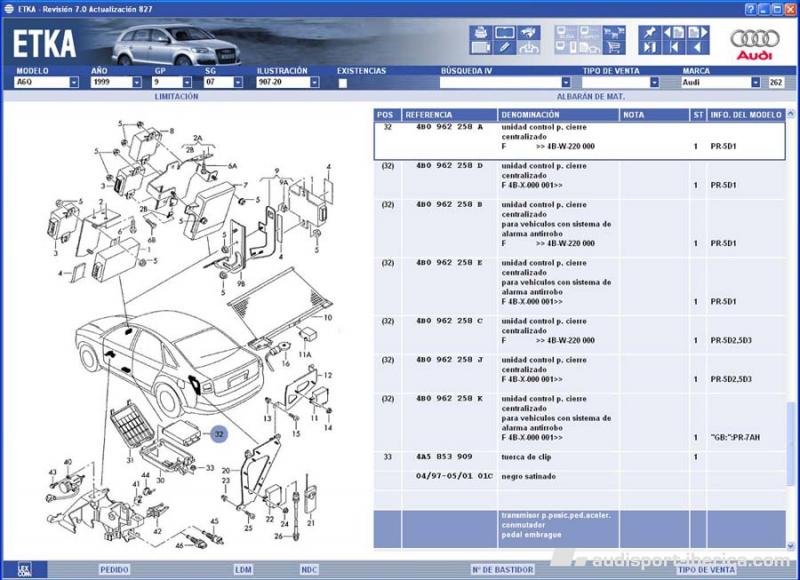The width and height of the screenshot is (800, 580).
Task: Go to next page with right-arrow page icon
Action: coord(698,33)
